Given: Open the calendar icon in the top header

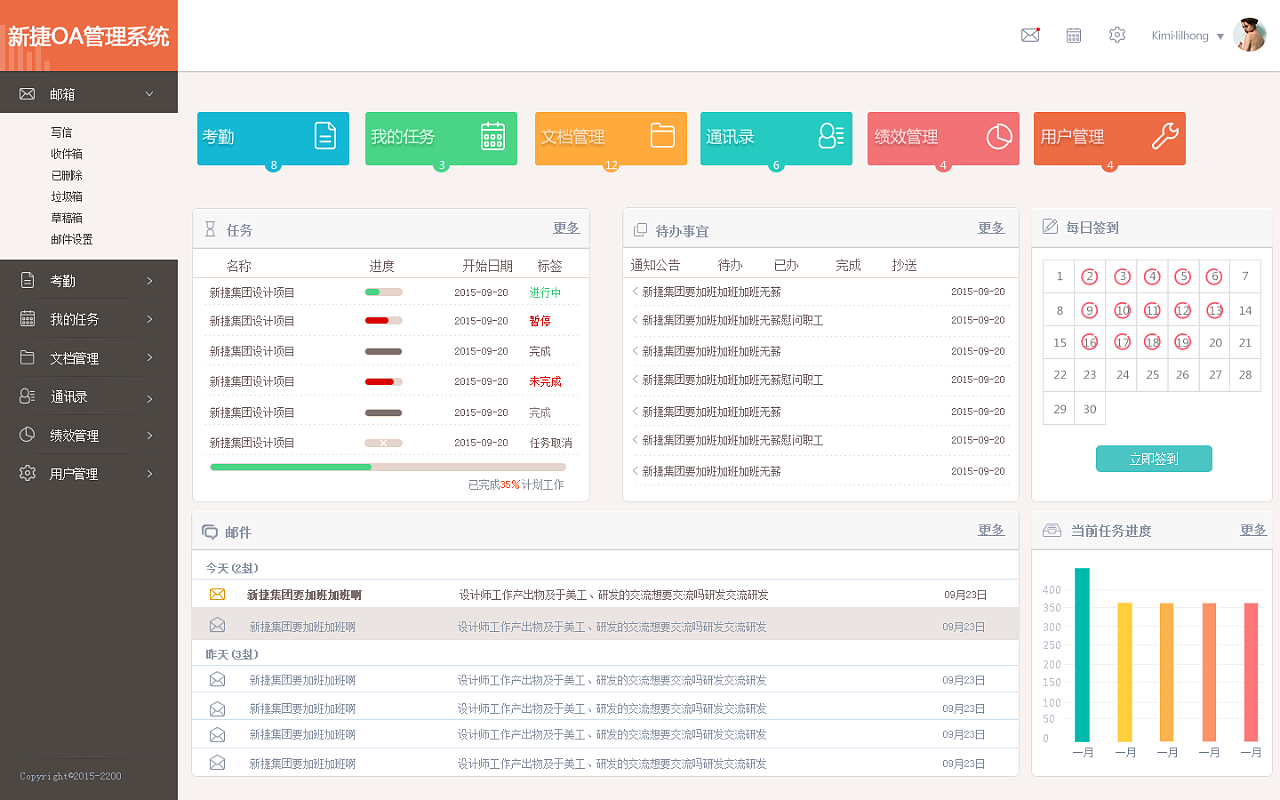Looking at the screenshot, I should [1074, 35].
